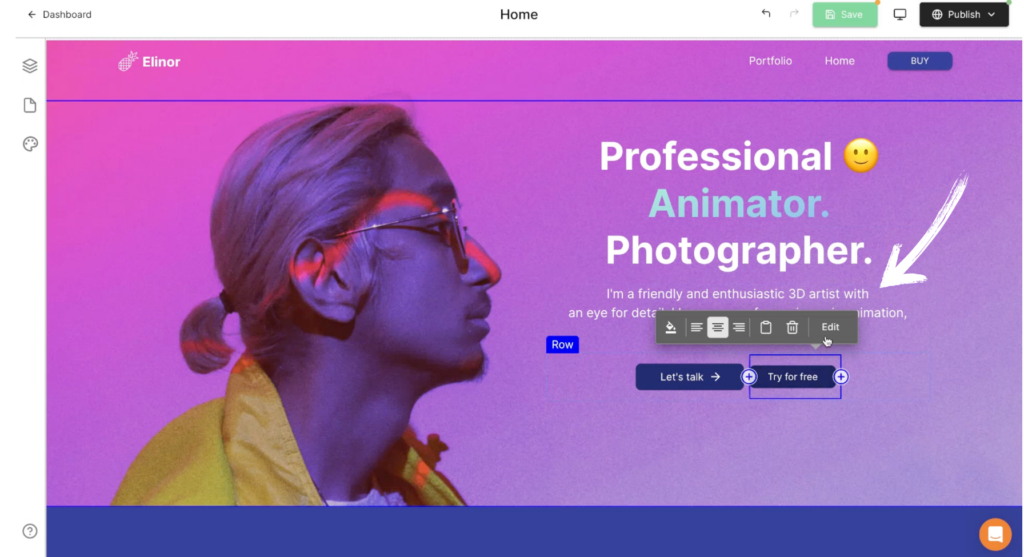This screenshot has width=1024, height=557.
Task: Click the undo arrow
Action: click(x=766, y=14)
